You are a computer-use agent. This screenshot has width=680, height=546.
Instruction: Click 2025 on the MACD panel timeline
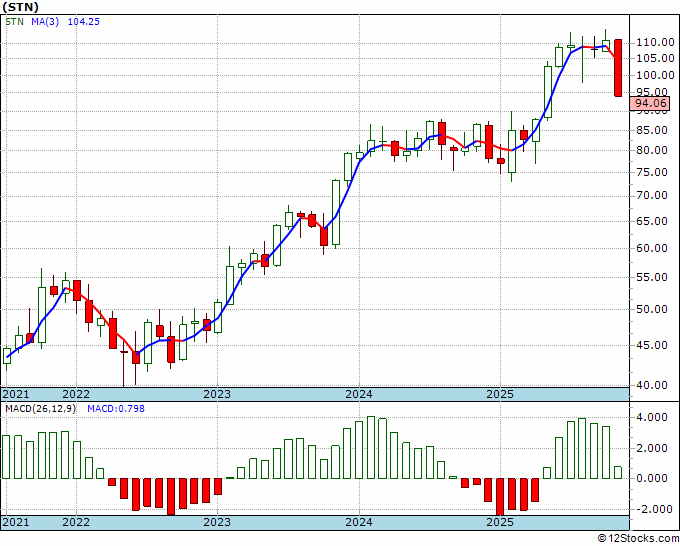tap(500, 522)
